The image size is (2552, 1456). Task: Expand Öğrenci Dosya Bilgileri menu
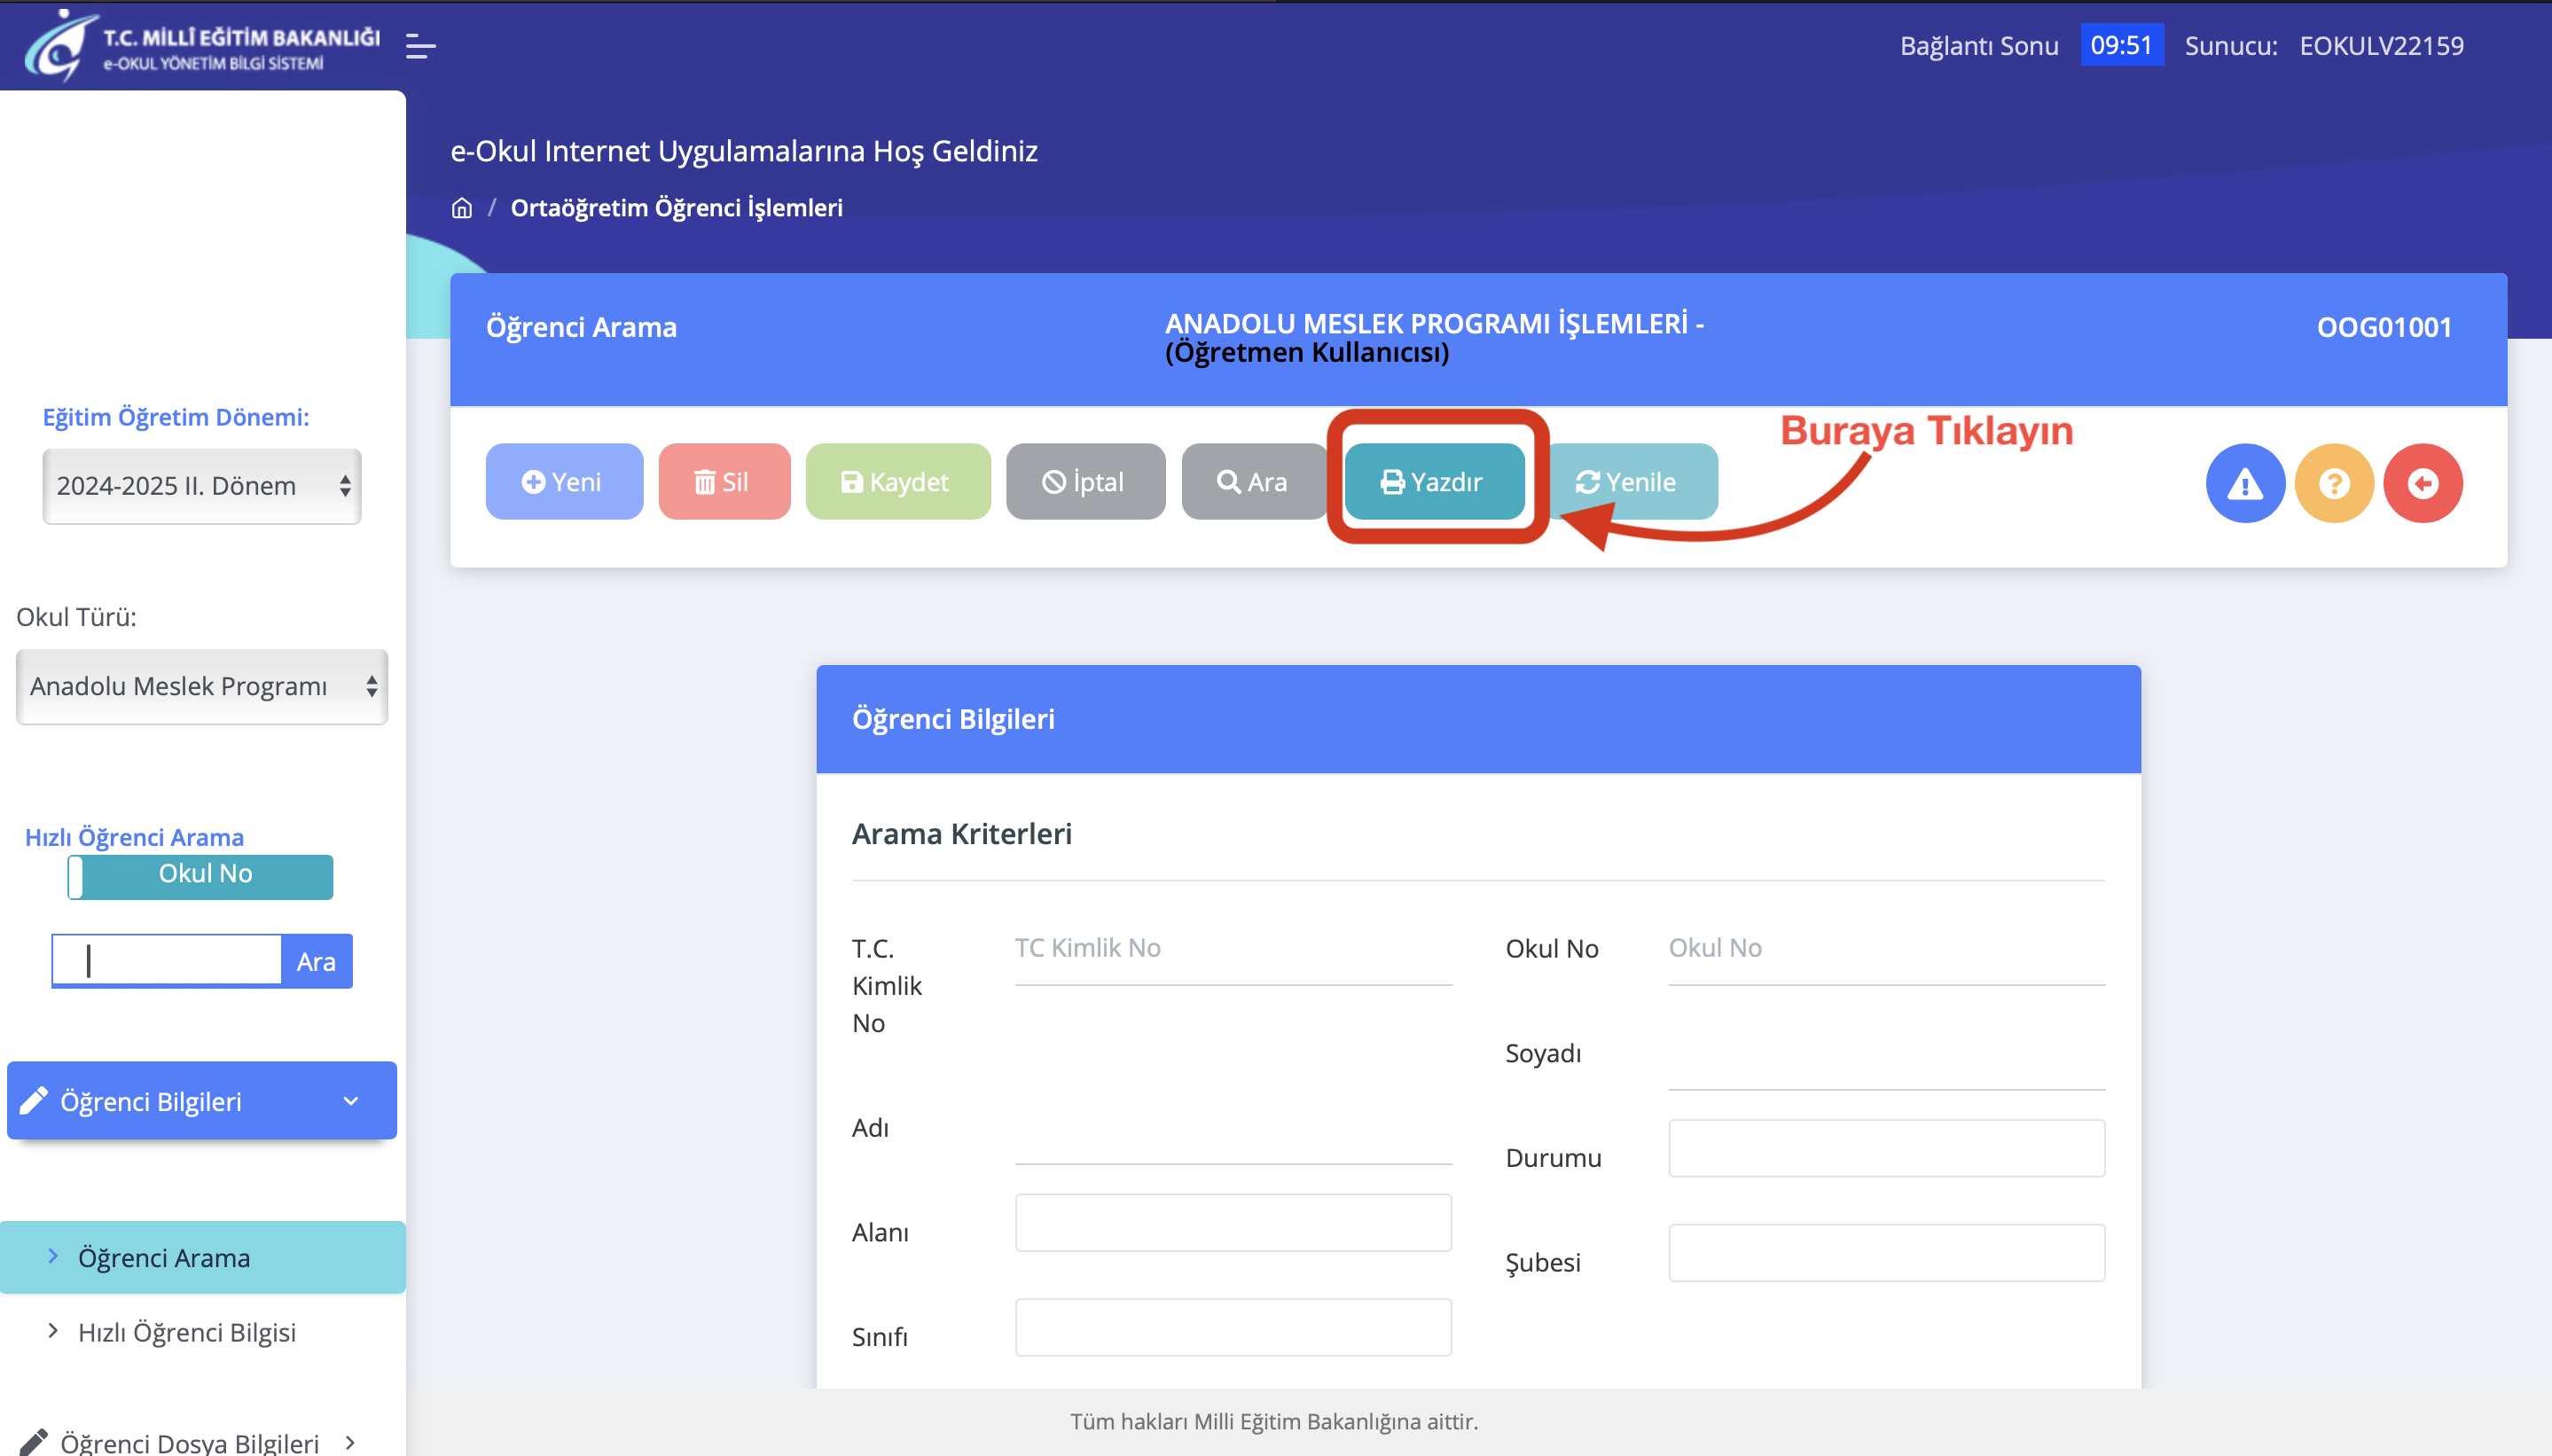coord(189,1440)
